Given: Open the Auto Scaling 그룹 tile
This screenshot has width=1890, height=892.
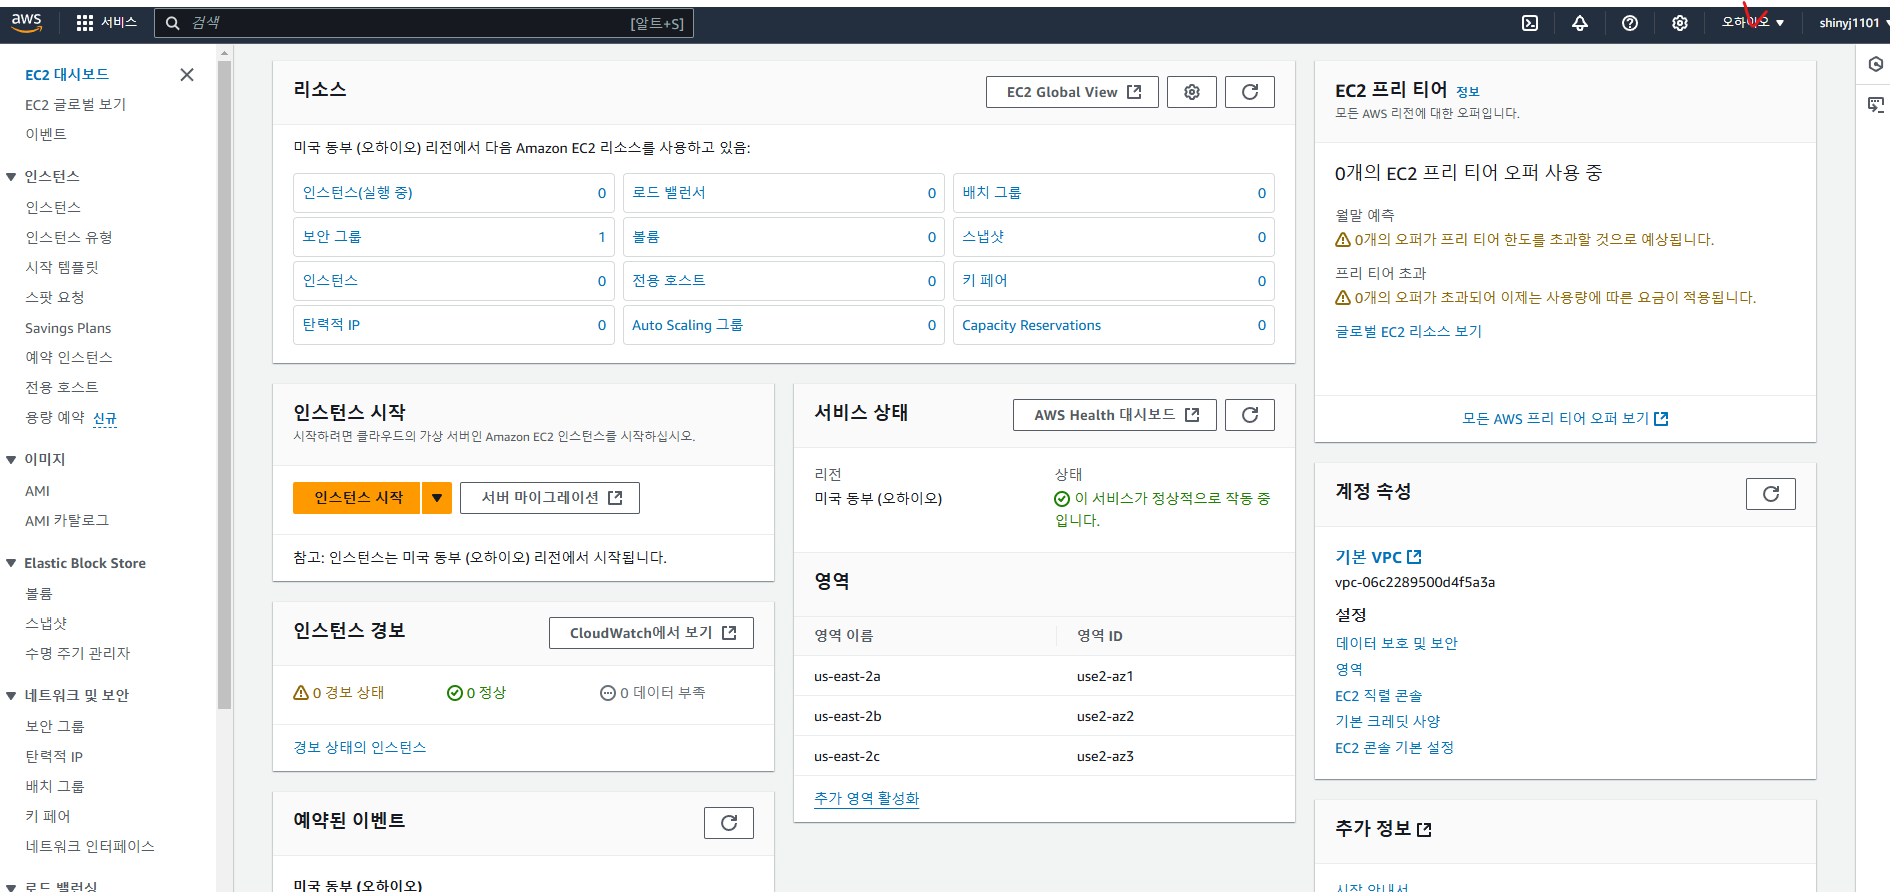Looking at the screenshot, I should point(784,325).
